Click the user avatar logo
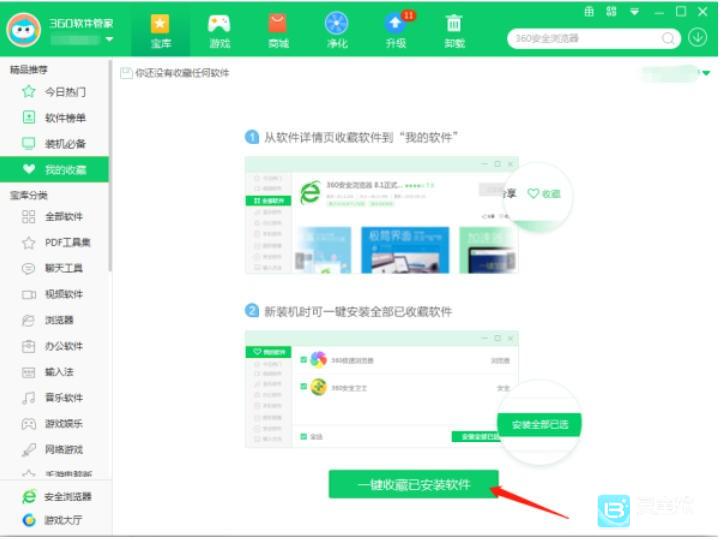This screenshot has width=723, height=540. (24, 30)
